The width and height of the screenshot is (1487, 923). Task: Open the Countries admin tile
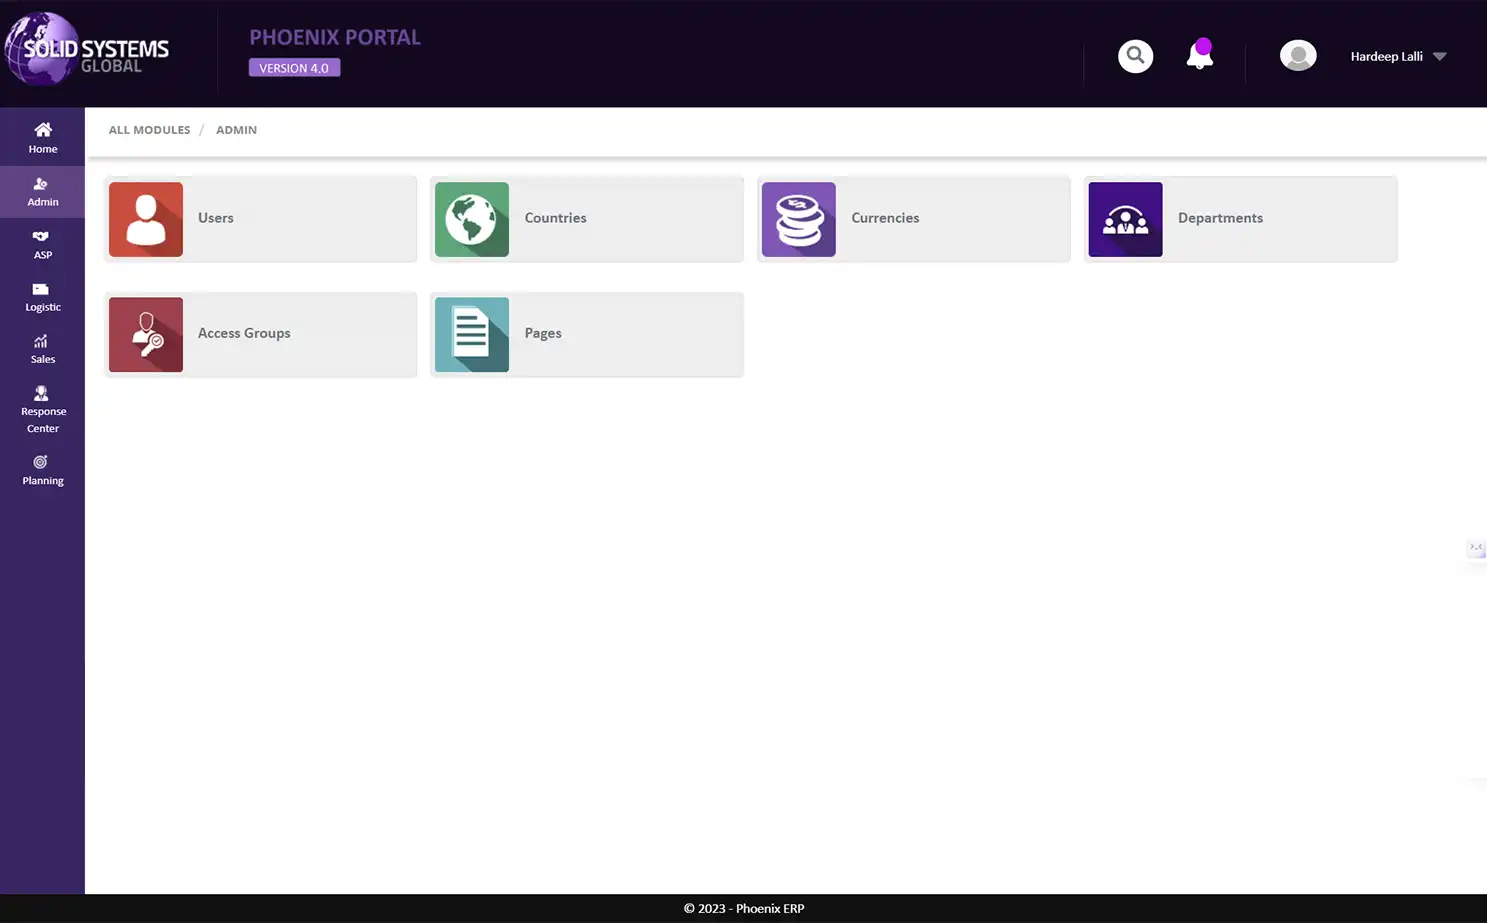586,218
